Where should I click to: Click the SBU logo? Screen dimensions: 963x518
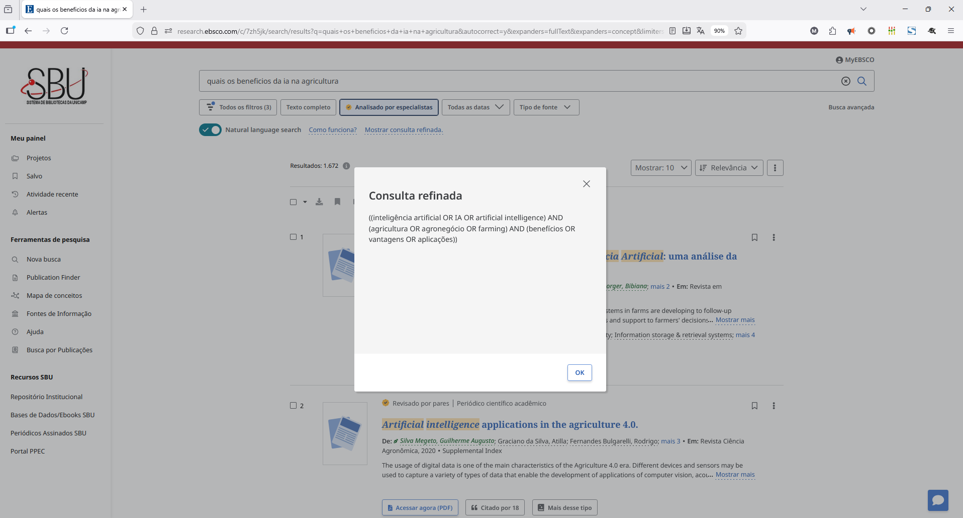[x=55, y=86]
